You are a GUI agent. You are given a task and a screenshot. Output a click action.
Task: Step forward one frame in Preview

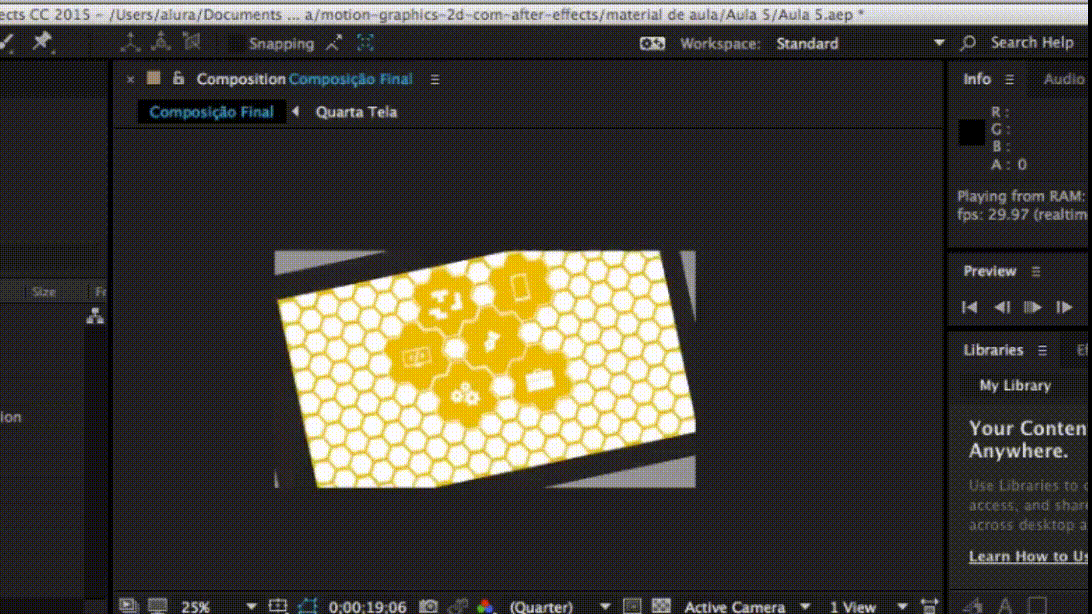click(x=1064, y=307)
